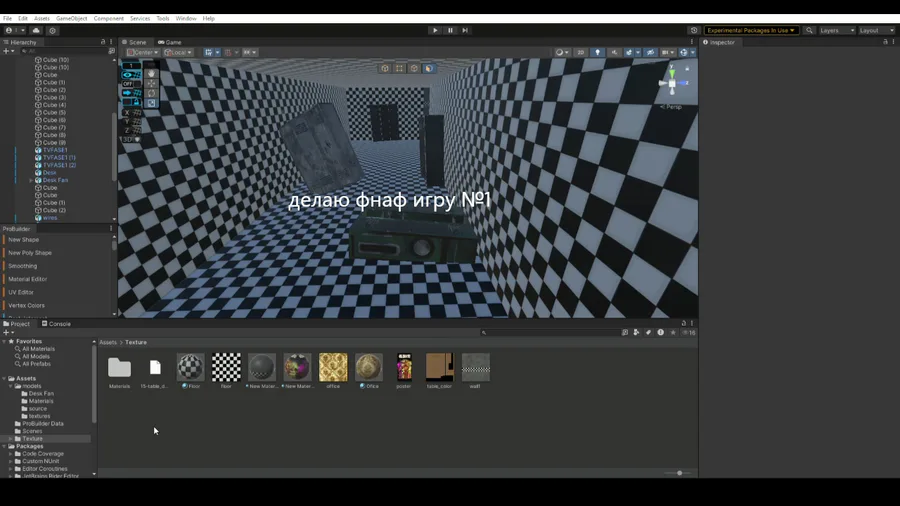
Task: Click ProBuilder vertex selection mode icon
Action: pyautogui.click(x=399, y=68)
